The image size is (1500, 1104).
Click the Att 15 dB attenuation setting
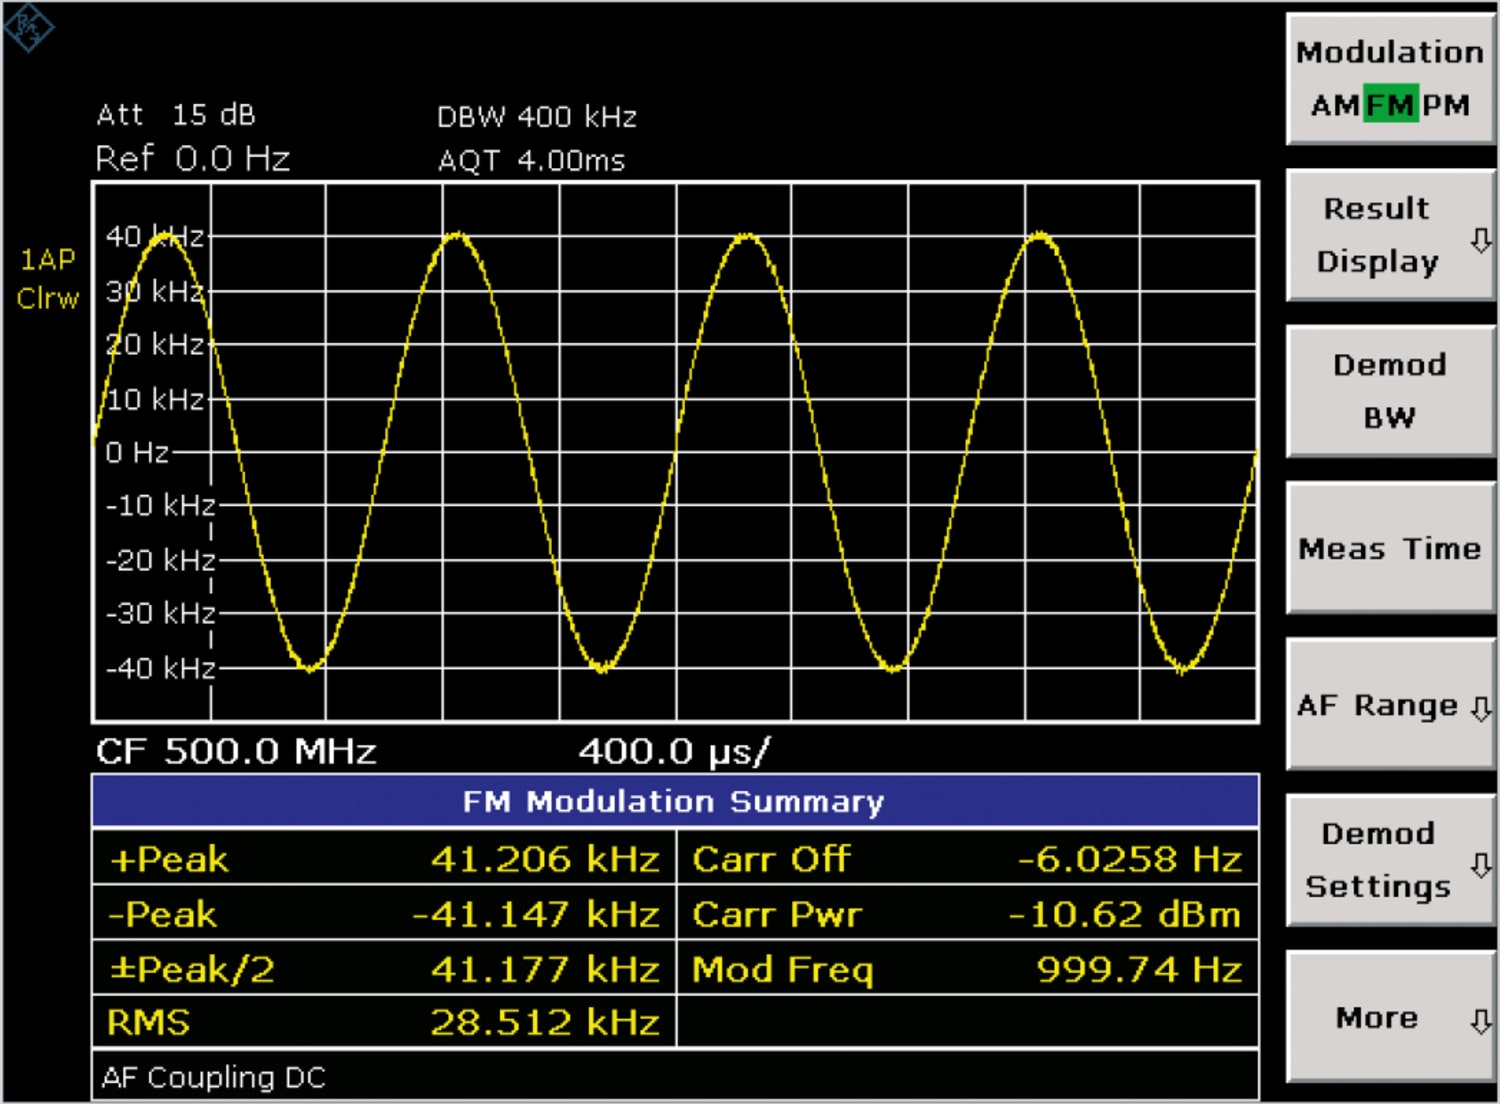pos(175,115)
